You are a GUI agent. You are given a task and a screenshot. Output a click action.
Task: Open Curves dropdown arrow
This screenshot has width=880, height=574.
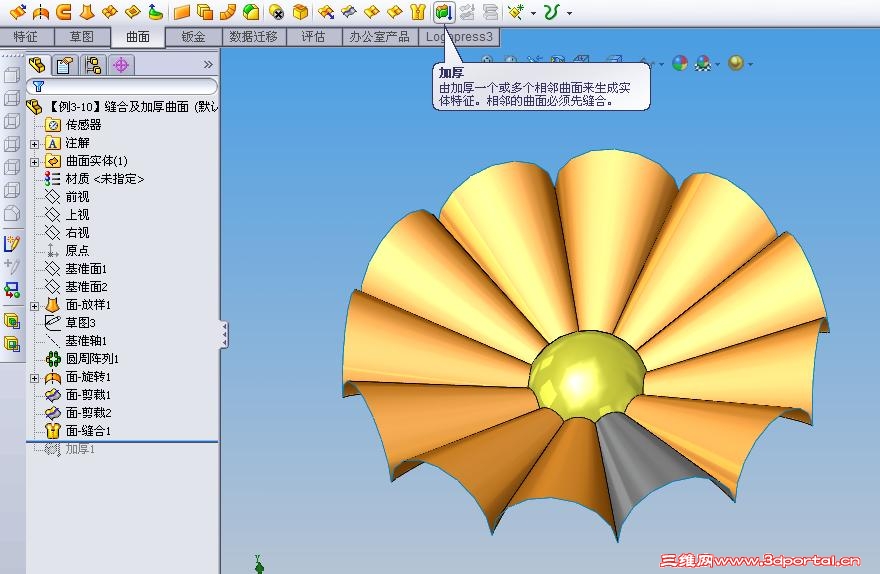pos(569,12)
